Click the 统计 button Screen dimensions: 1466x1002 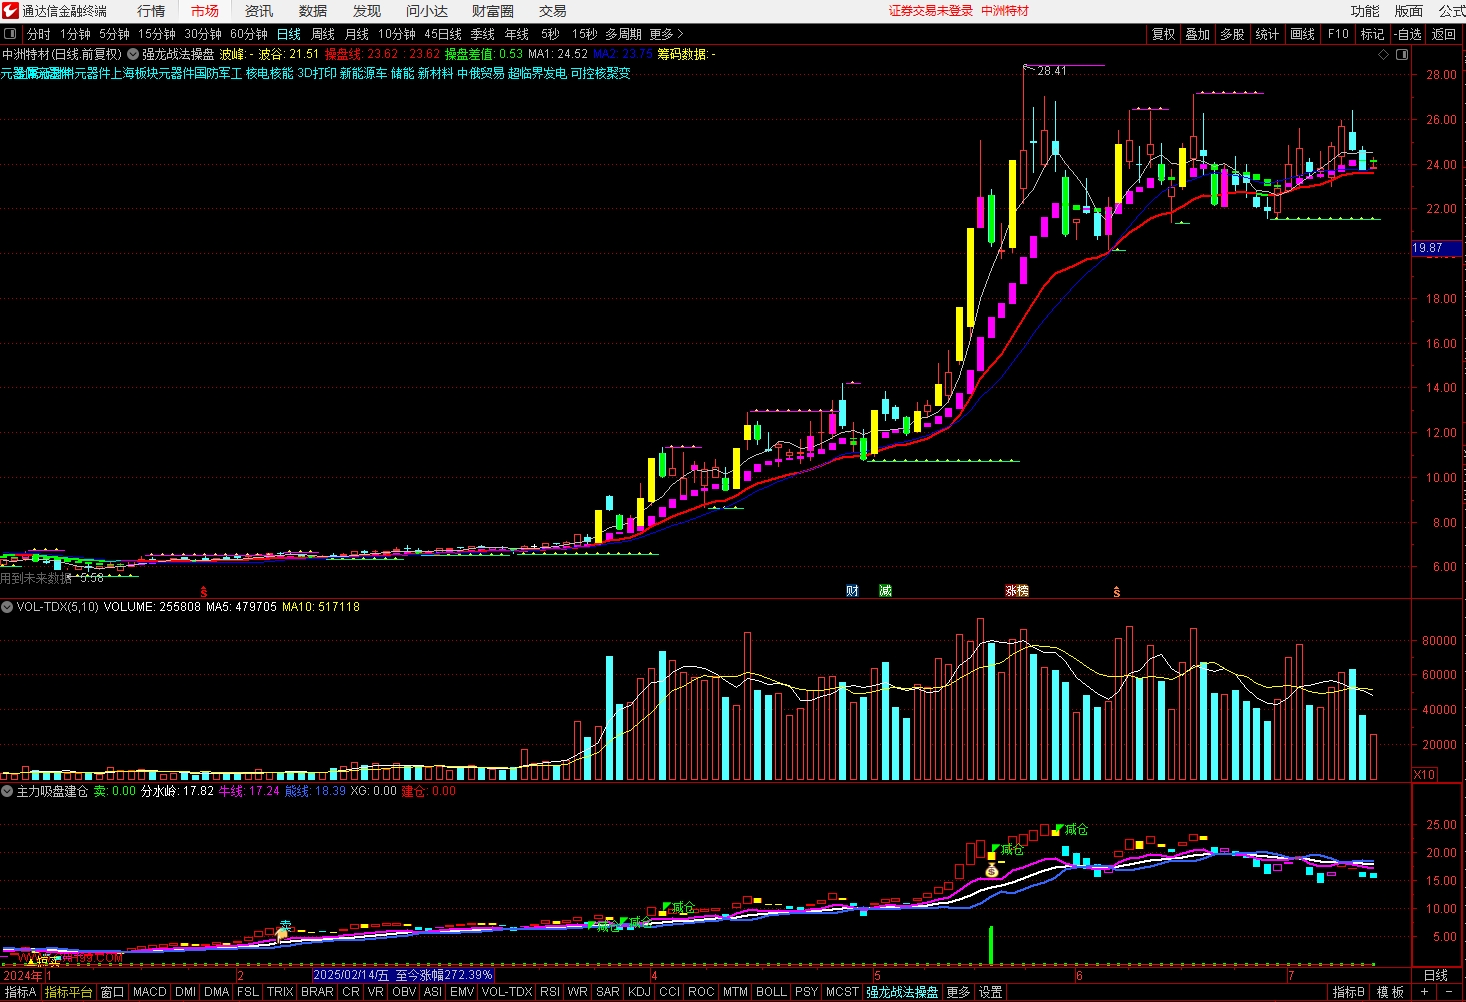[x=1267, y=34]
